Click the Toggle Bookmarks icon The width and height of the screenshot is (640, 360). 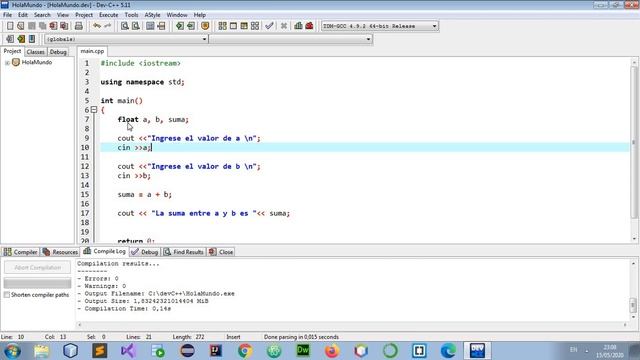click(x=21, y=39)
